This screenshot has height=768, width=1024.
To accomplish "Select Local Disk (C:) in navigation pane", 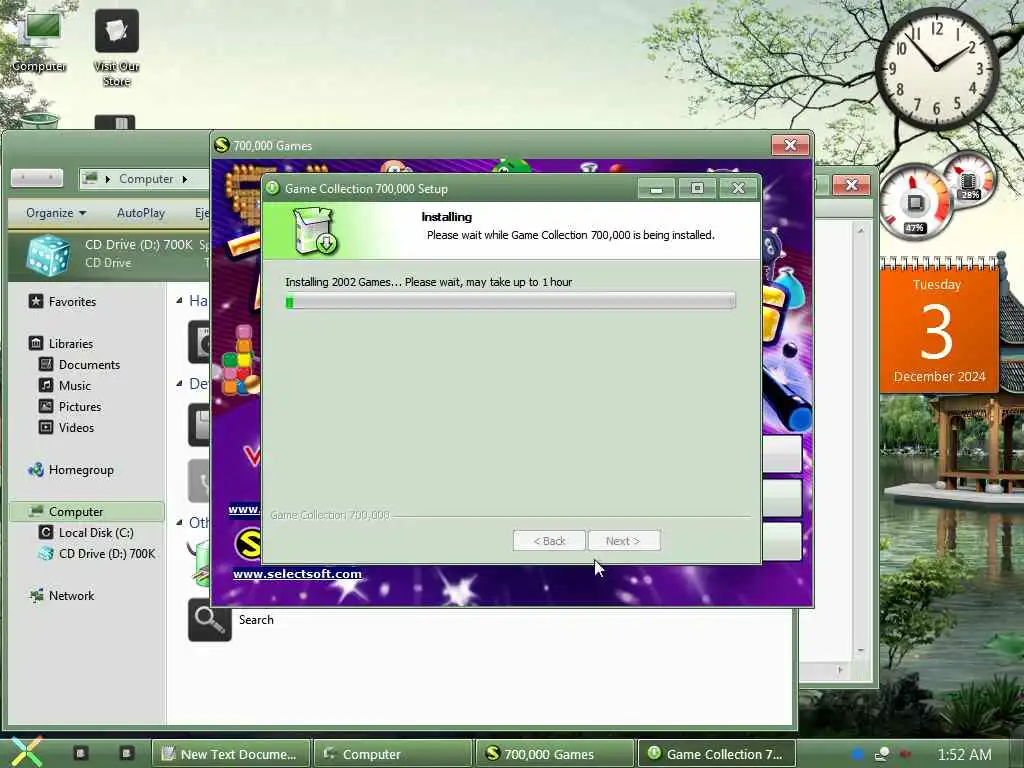I will (x=96, y=532).
